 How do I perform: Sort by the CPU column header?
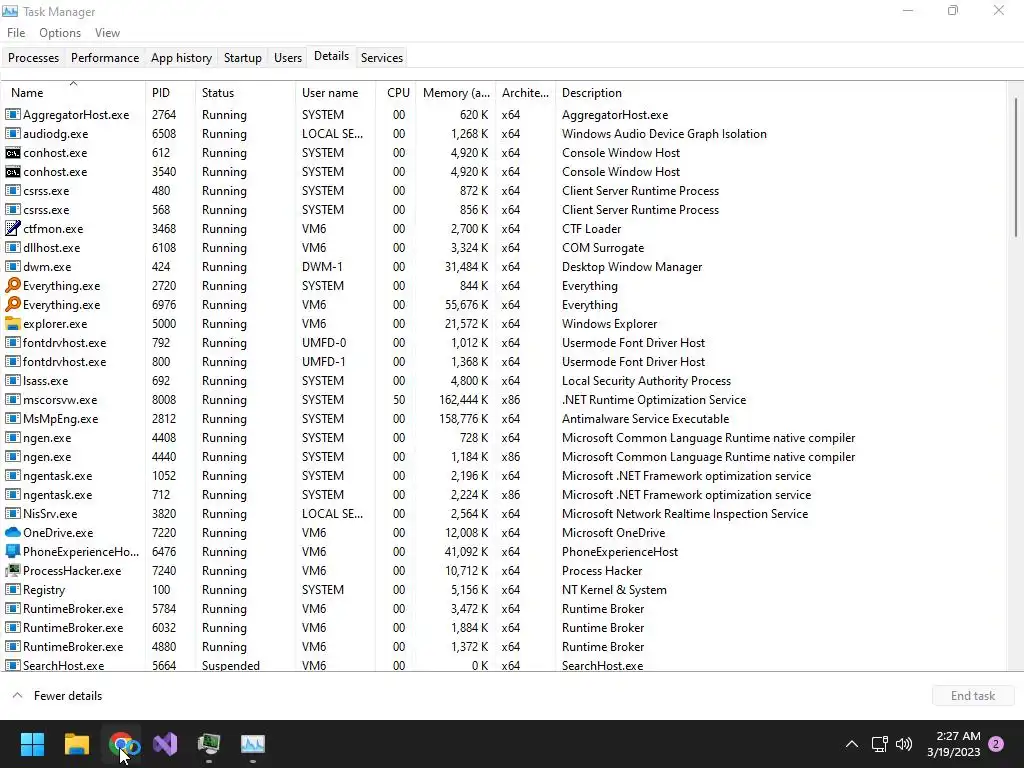[x=396, y=93]
